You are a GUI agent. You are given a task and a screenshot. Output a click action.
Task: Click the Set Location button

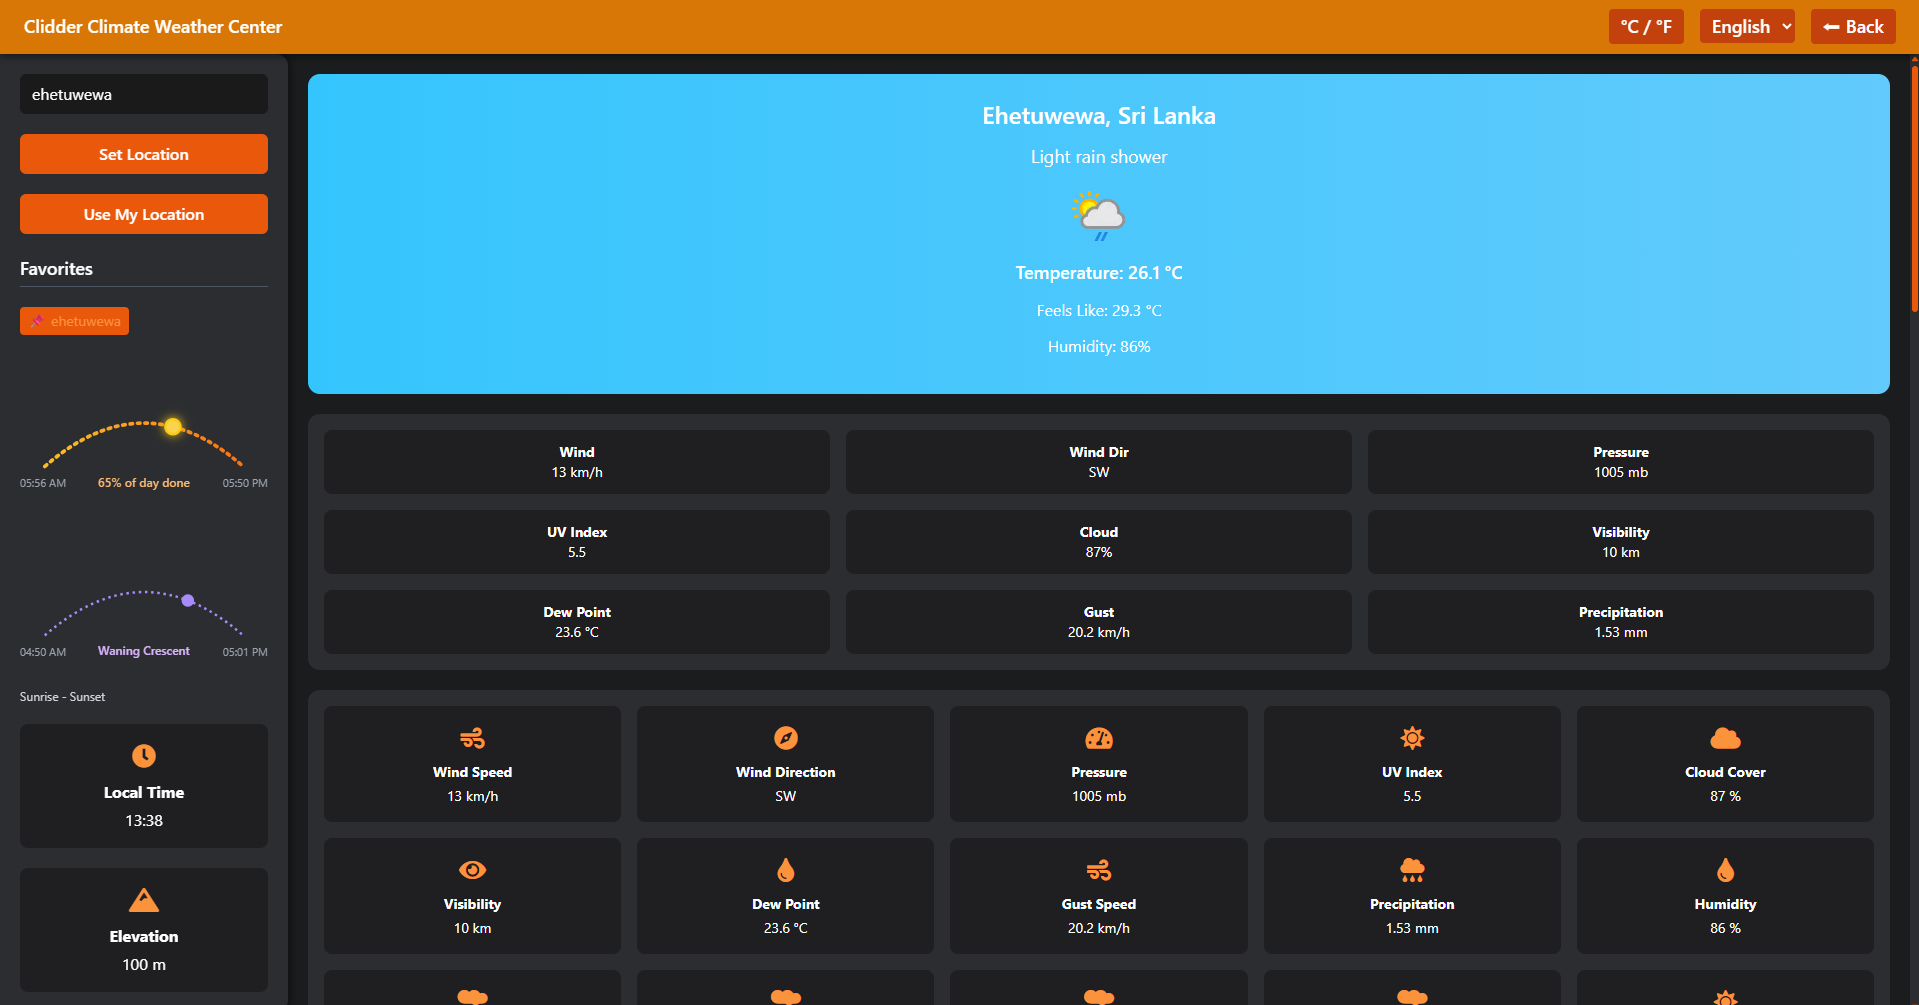click(144, 154)
